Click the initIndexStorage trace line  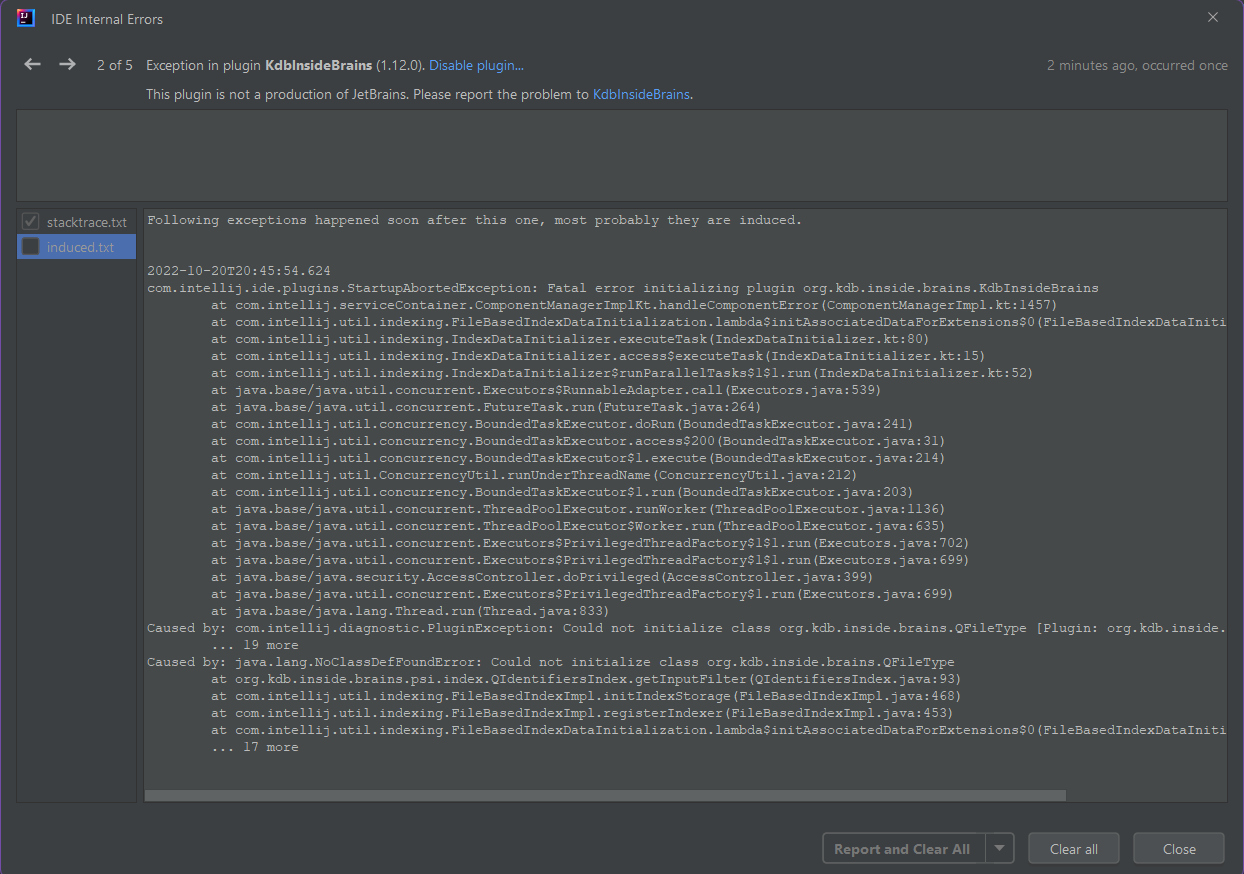586,696
